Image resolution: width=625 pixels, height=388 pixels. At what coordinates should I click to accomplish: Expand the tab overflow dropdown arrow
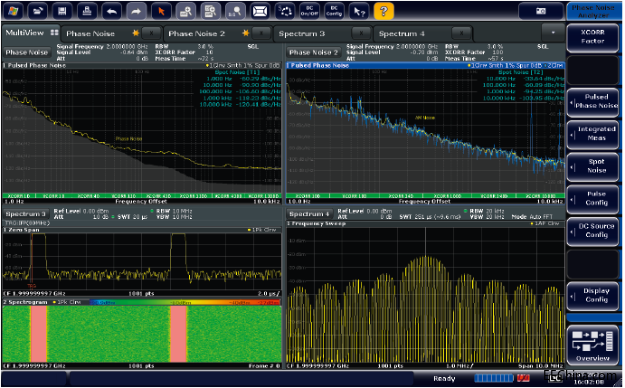pos(553,32)
